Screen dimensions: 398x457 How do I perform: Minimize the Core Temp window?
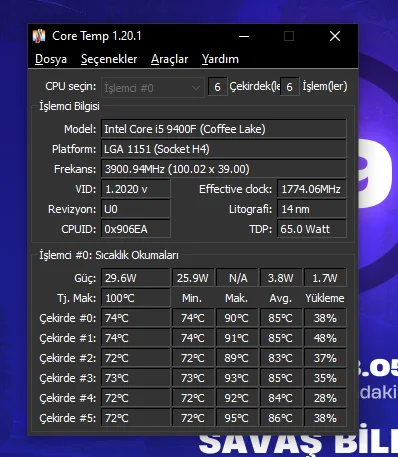coord(244,36)
